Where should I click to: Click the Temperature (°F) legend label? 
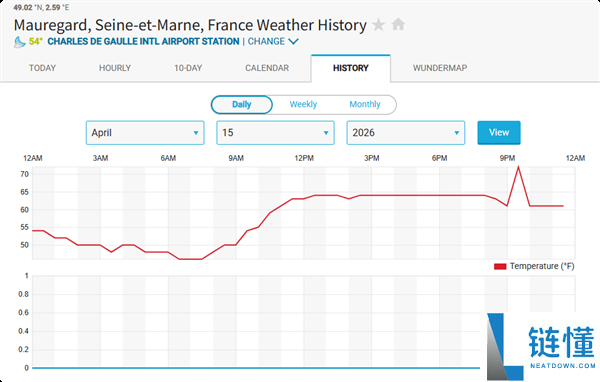[x=542, y=266]
